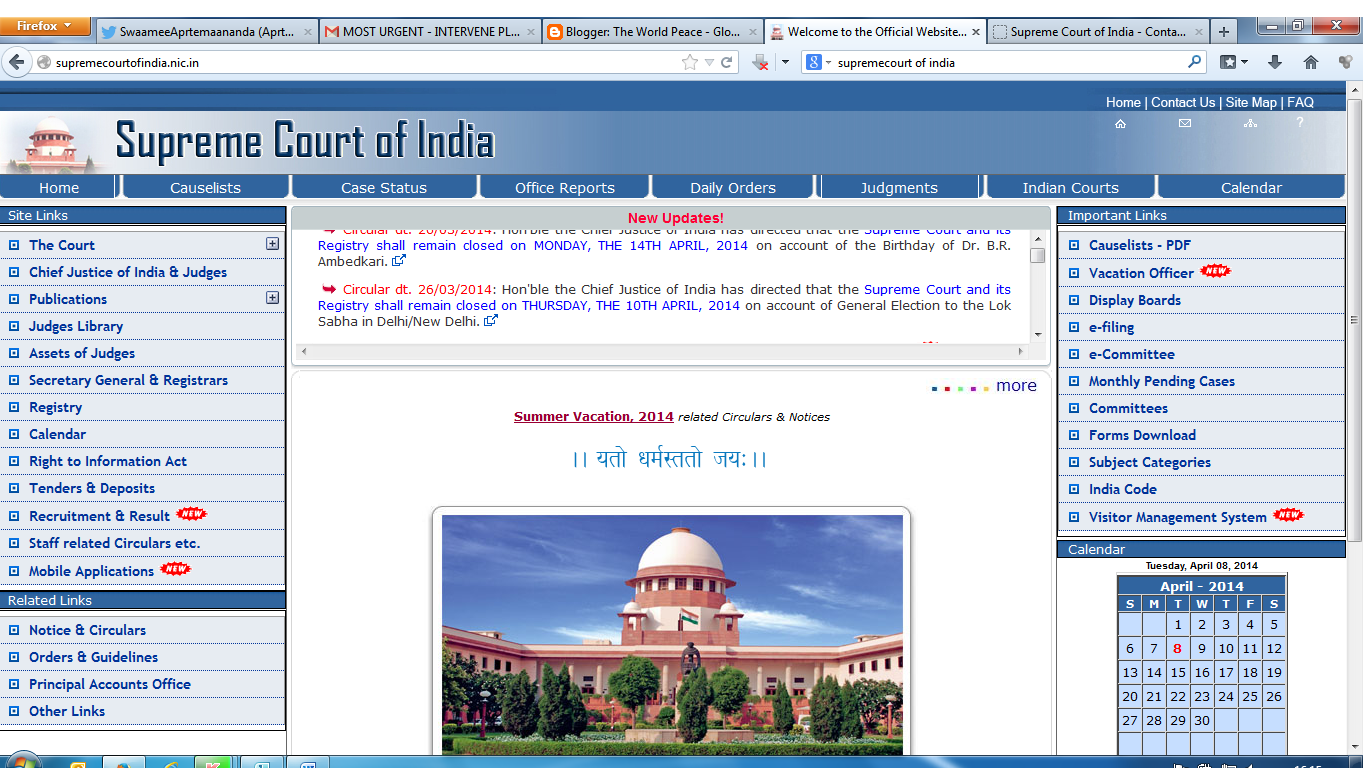Click the FAQ link in header

[1300, 102]
